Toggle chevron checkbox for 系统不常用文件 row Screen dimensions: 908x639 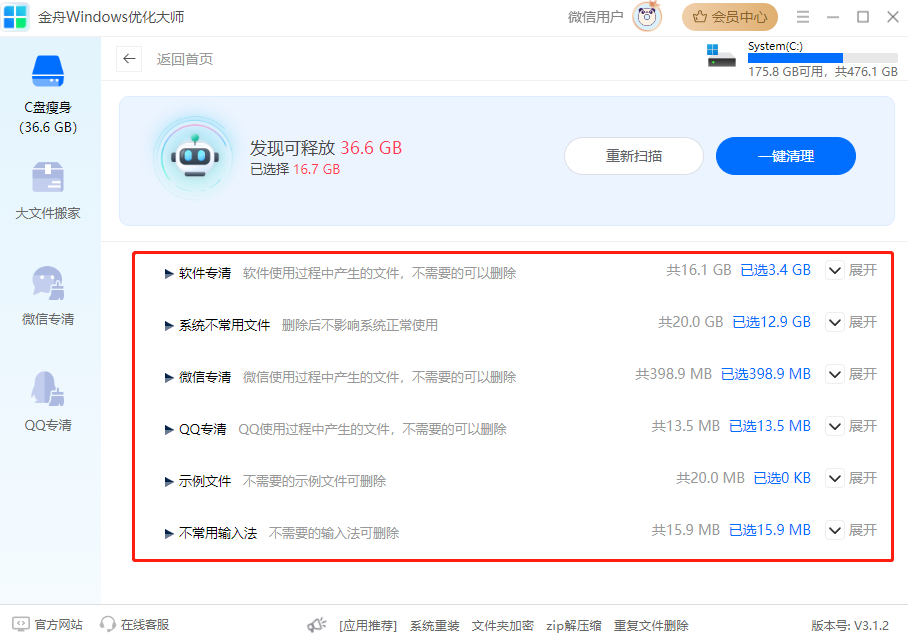(x=834, y=322)
